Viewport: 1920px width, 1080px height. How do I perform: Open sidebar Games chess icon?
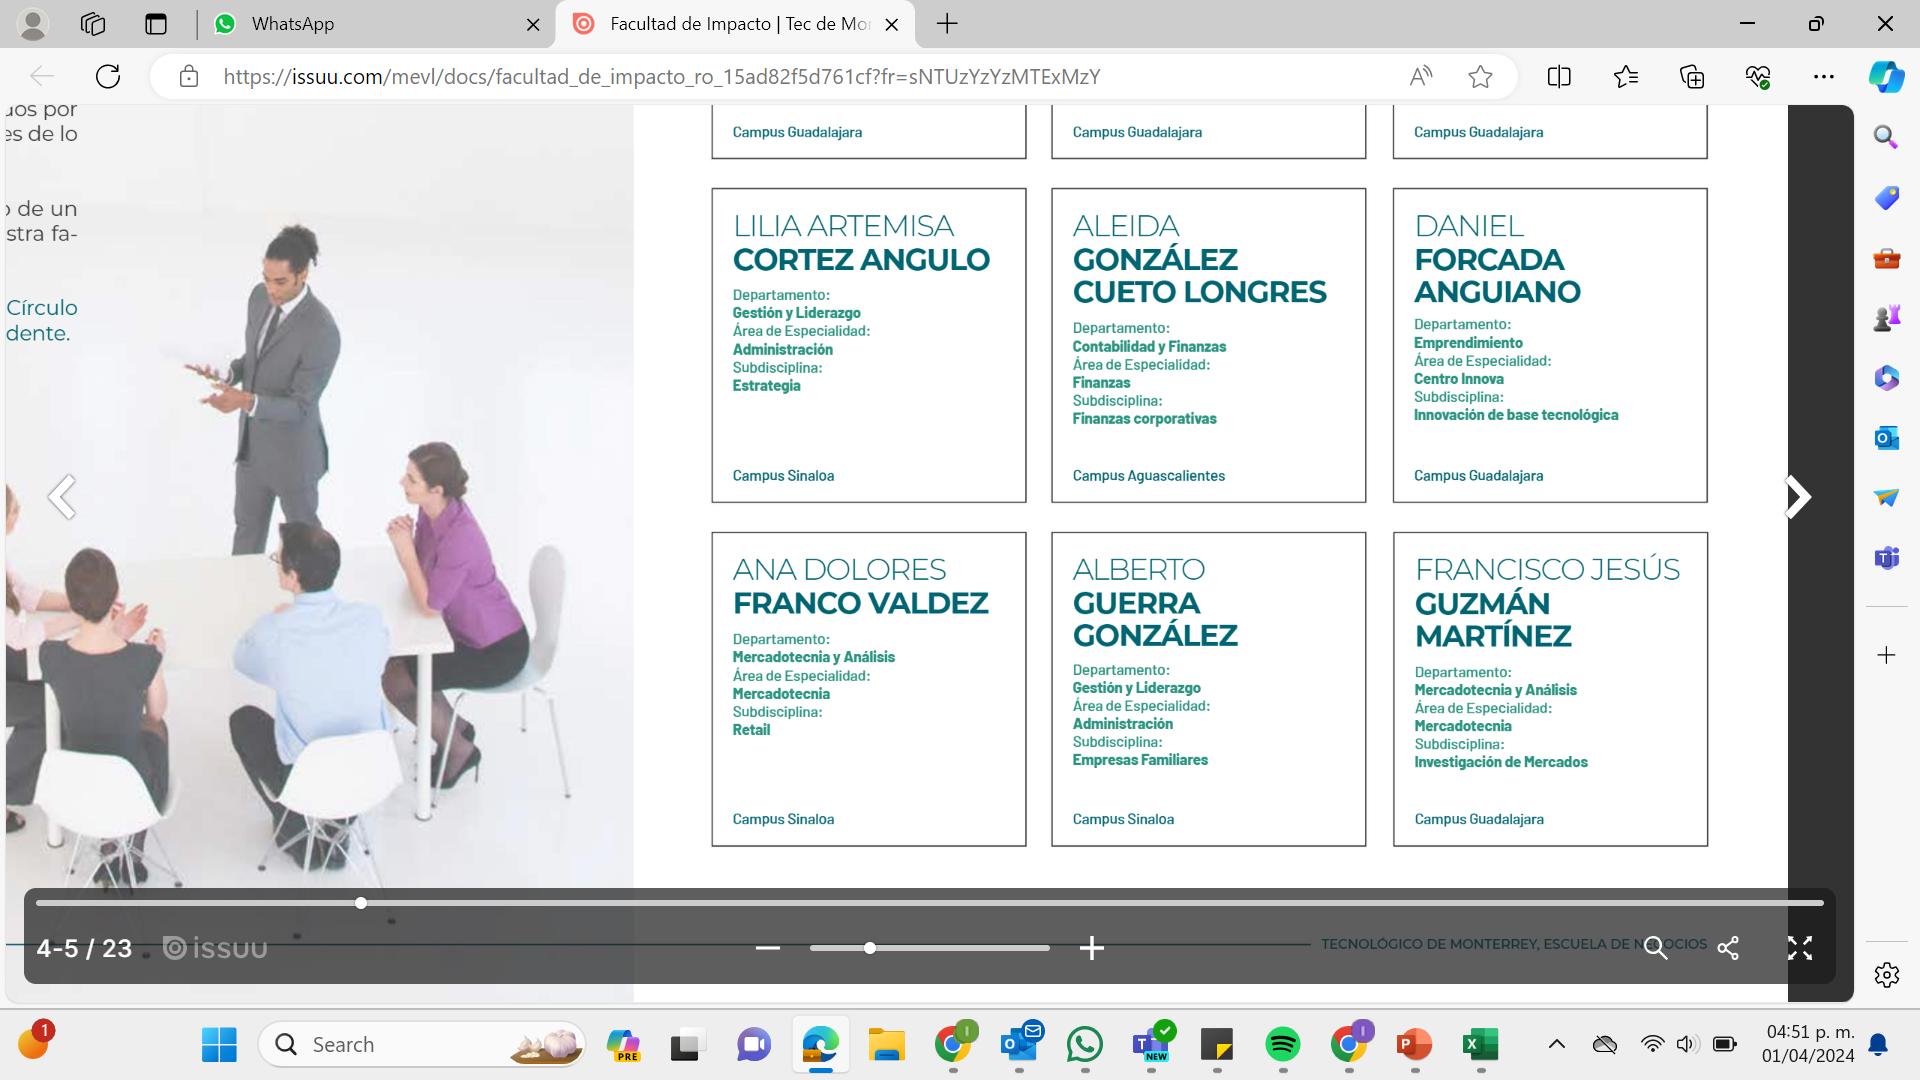pyautogui.click(x=1886, y=318)
